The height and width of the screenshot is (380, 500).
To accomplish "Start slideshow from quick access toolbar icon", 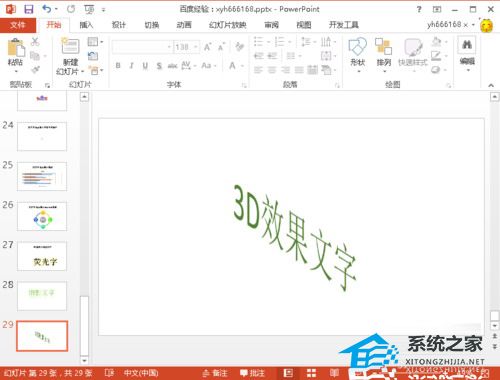I will coord(89,9).
